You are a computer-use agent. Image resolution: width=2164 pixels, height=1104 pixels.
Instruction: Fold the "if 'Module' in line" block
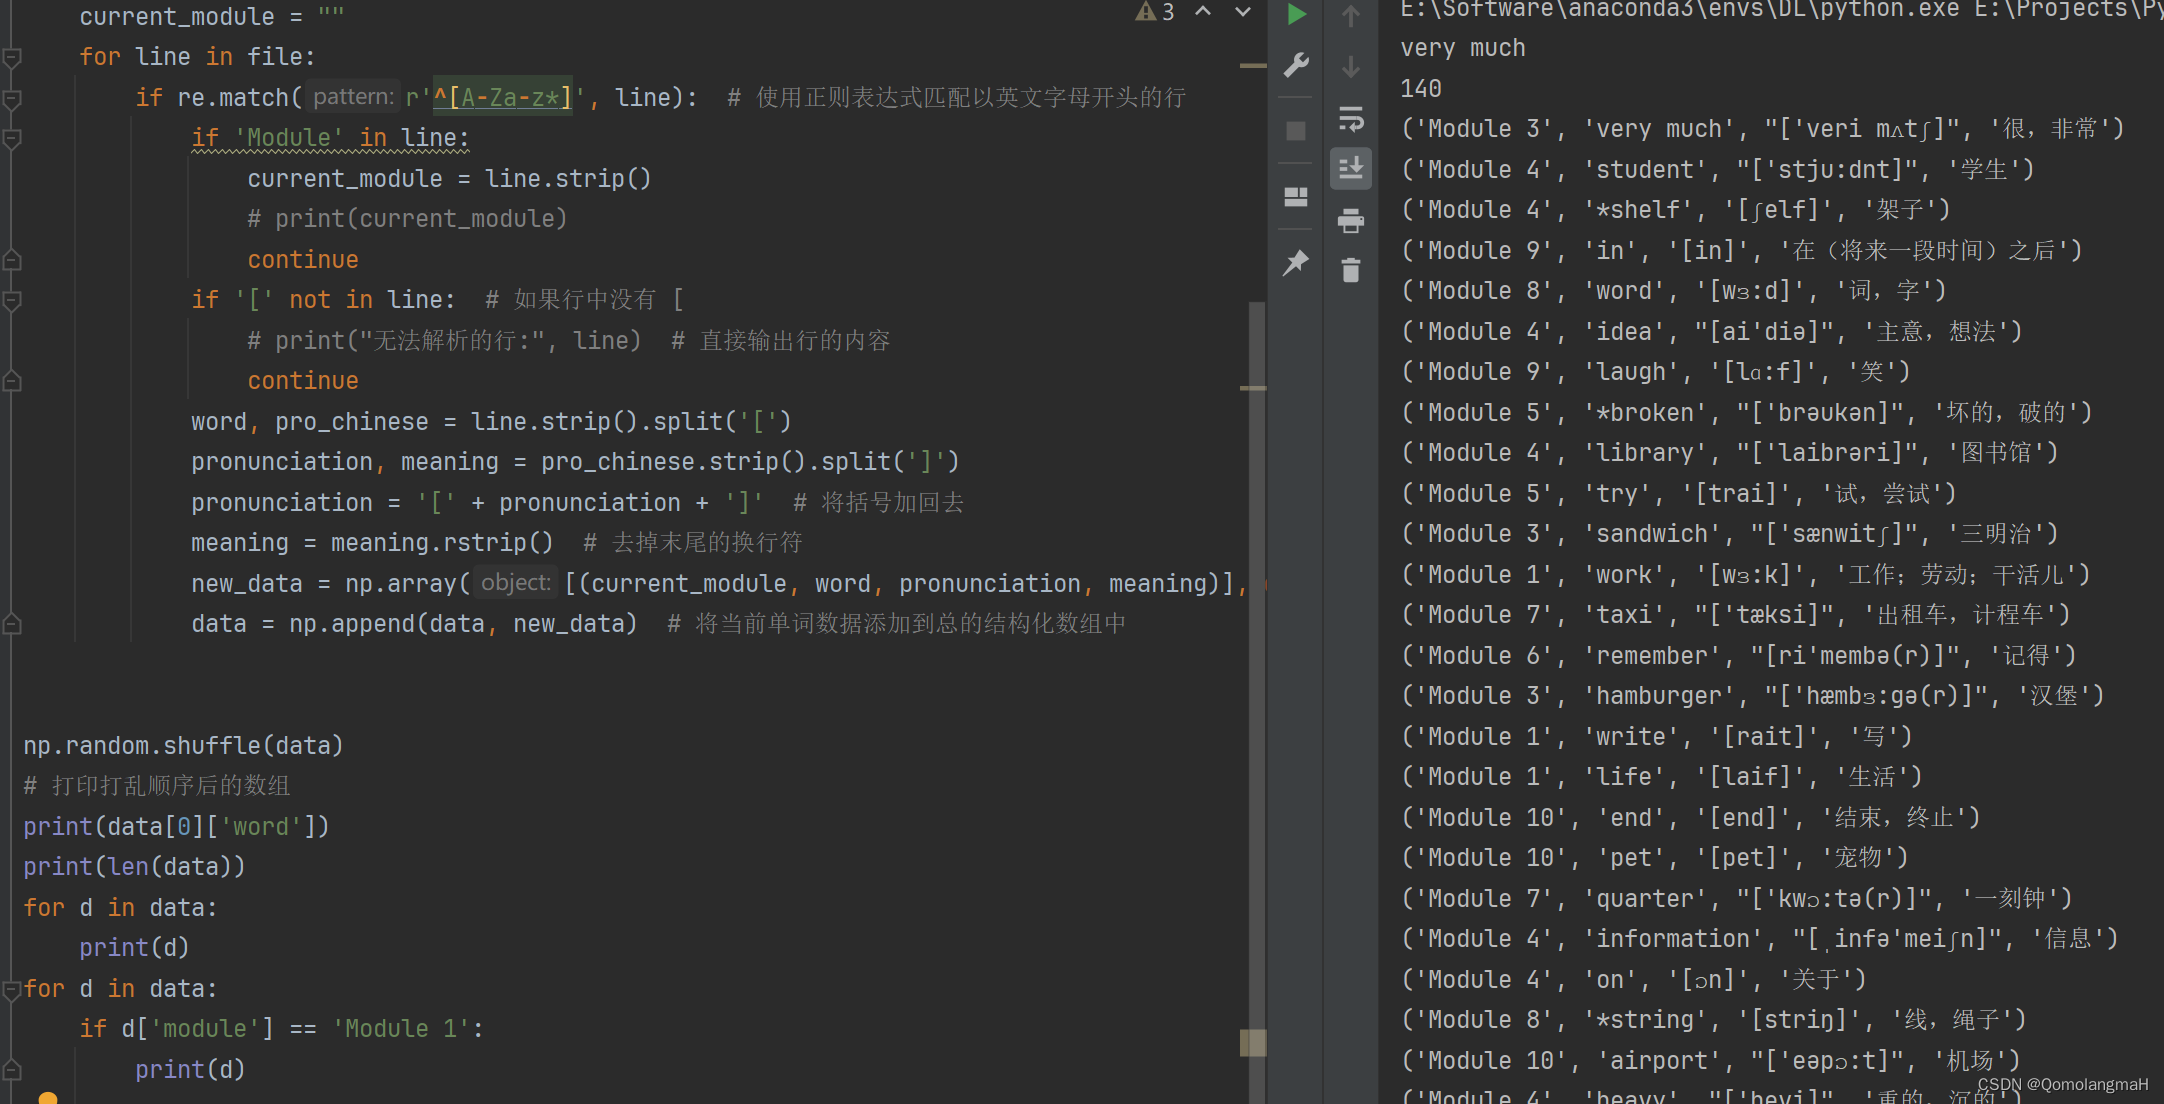point(12,139)
